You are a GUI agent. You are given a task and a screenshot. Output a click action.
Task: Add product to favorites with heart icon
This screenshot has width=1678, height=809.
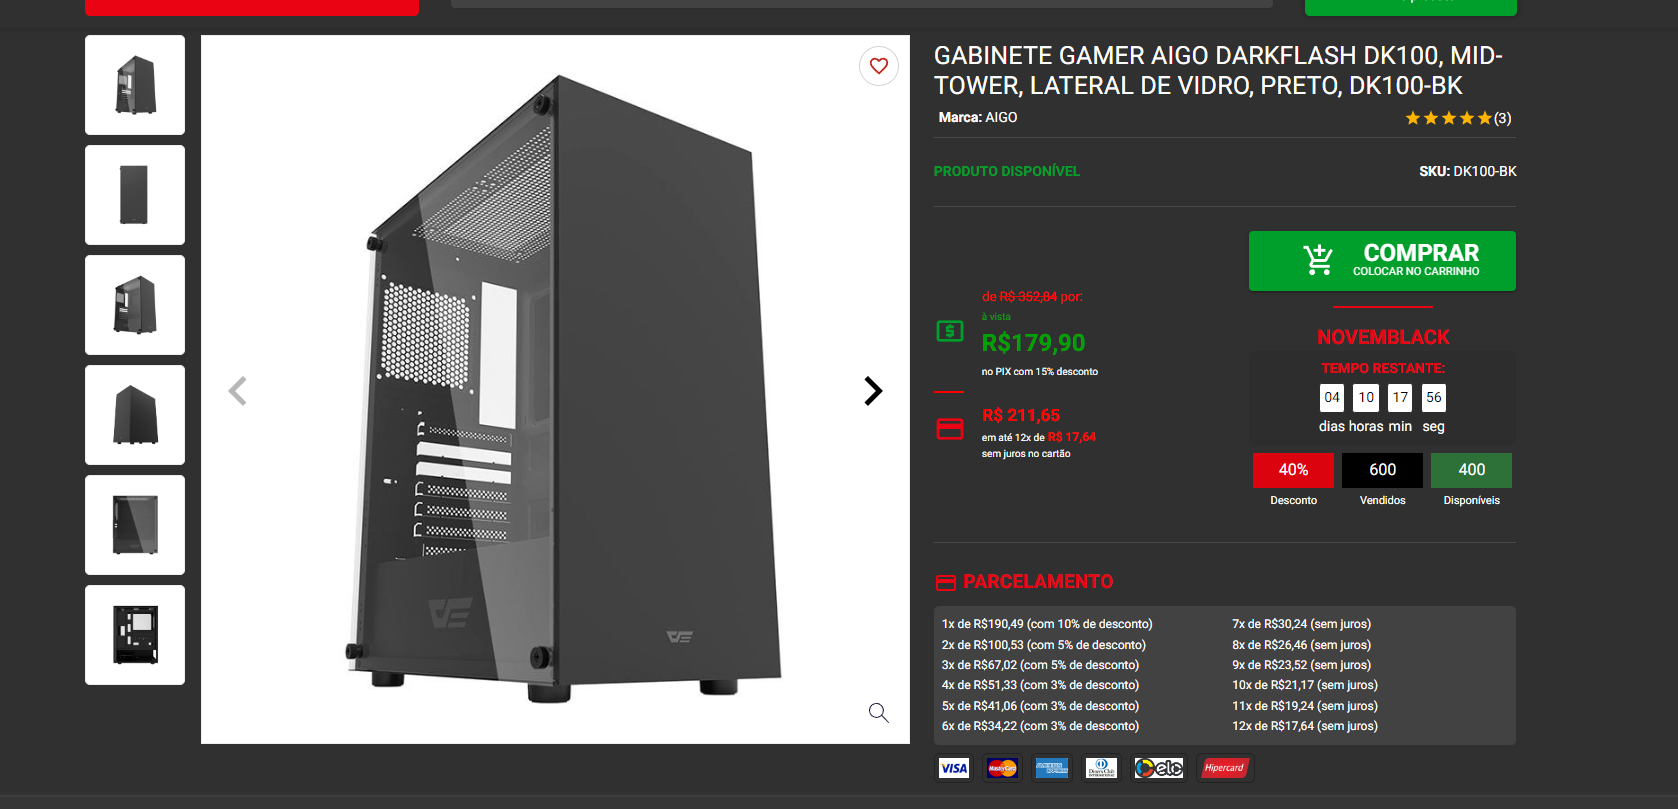coord(879,66)
